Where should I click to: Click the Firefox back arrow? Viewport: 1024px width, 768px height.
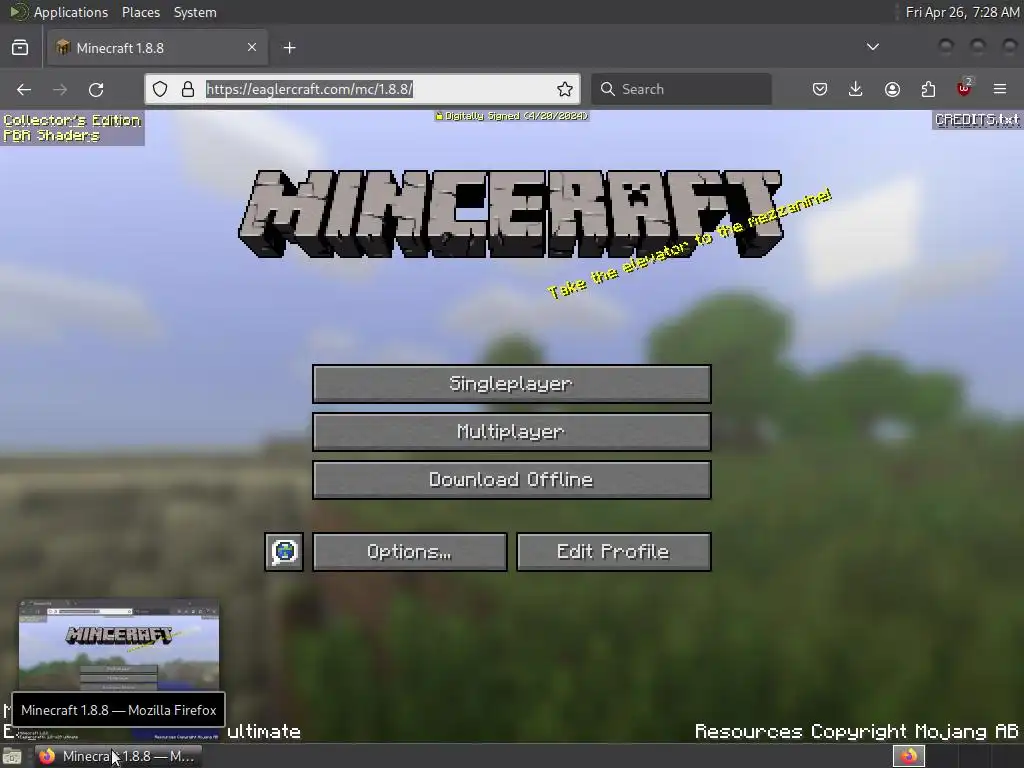[x=24, y=89]
